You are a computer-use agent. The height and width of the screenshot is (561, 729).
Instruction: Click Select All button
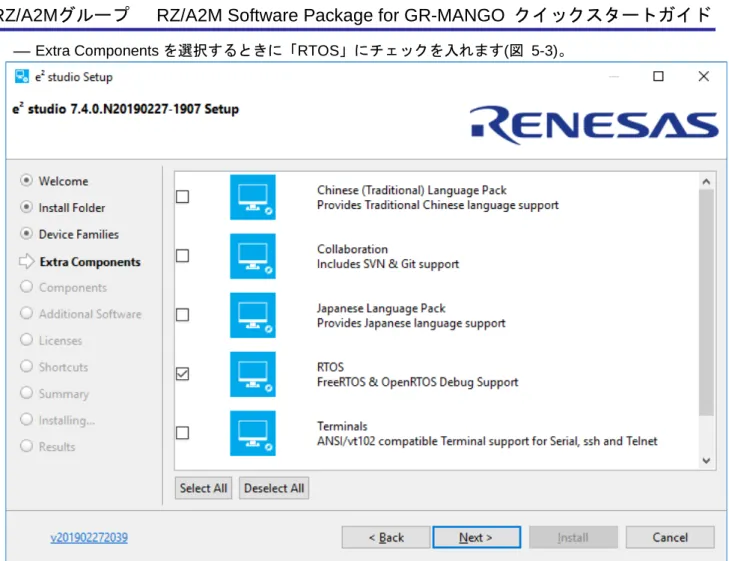203,488
